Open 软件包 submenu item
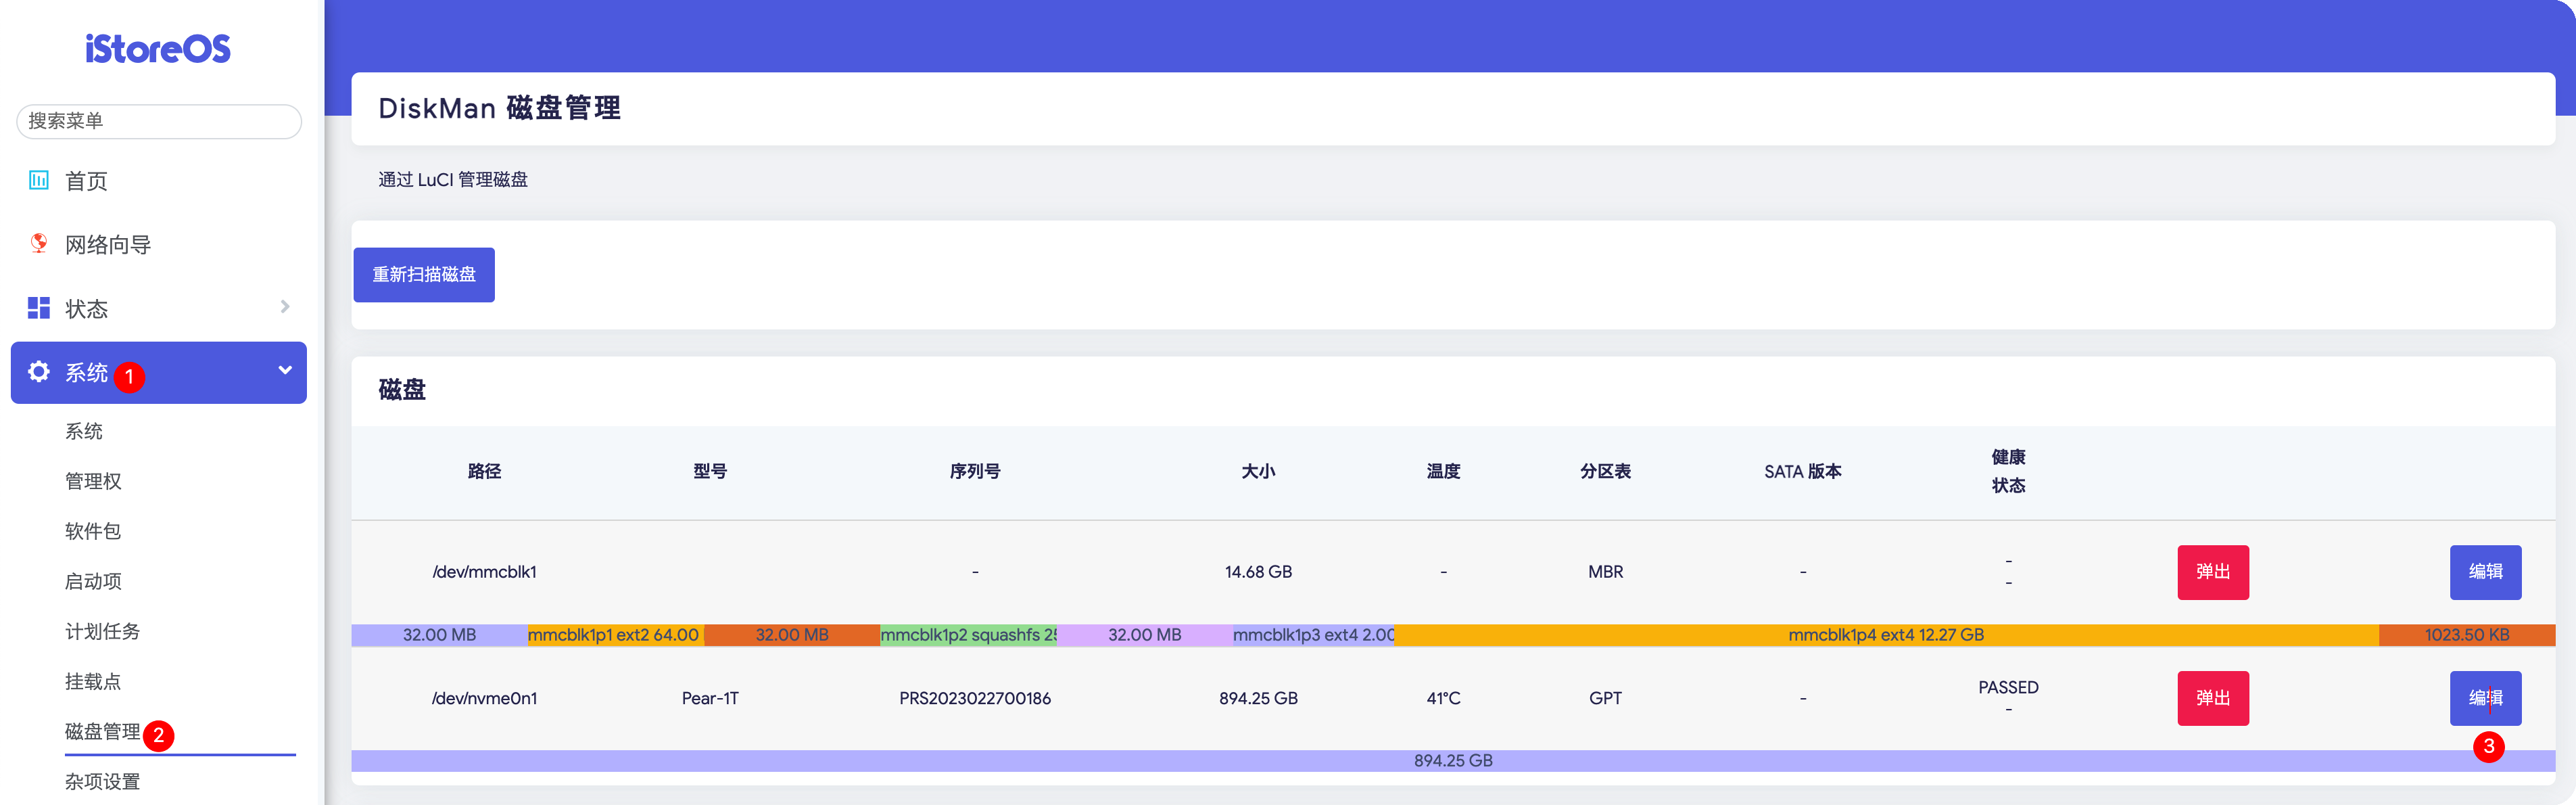The height and width of the screenshot is (805, 2576). pos(93,531)
